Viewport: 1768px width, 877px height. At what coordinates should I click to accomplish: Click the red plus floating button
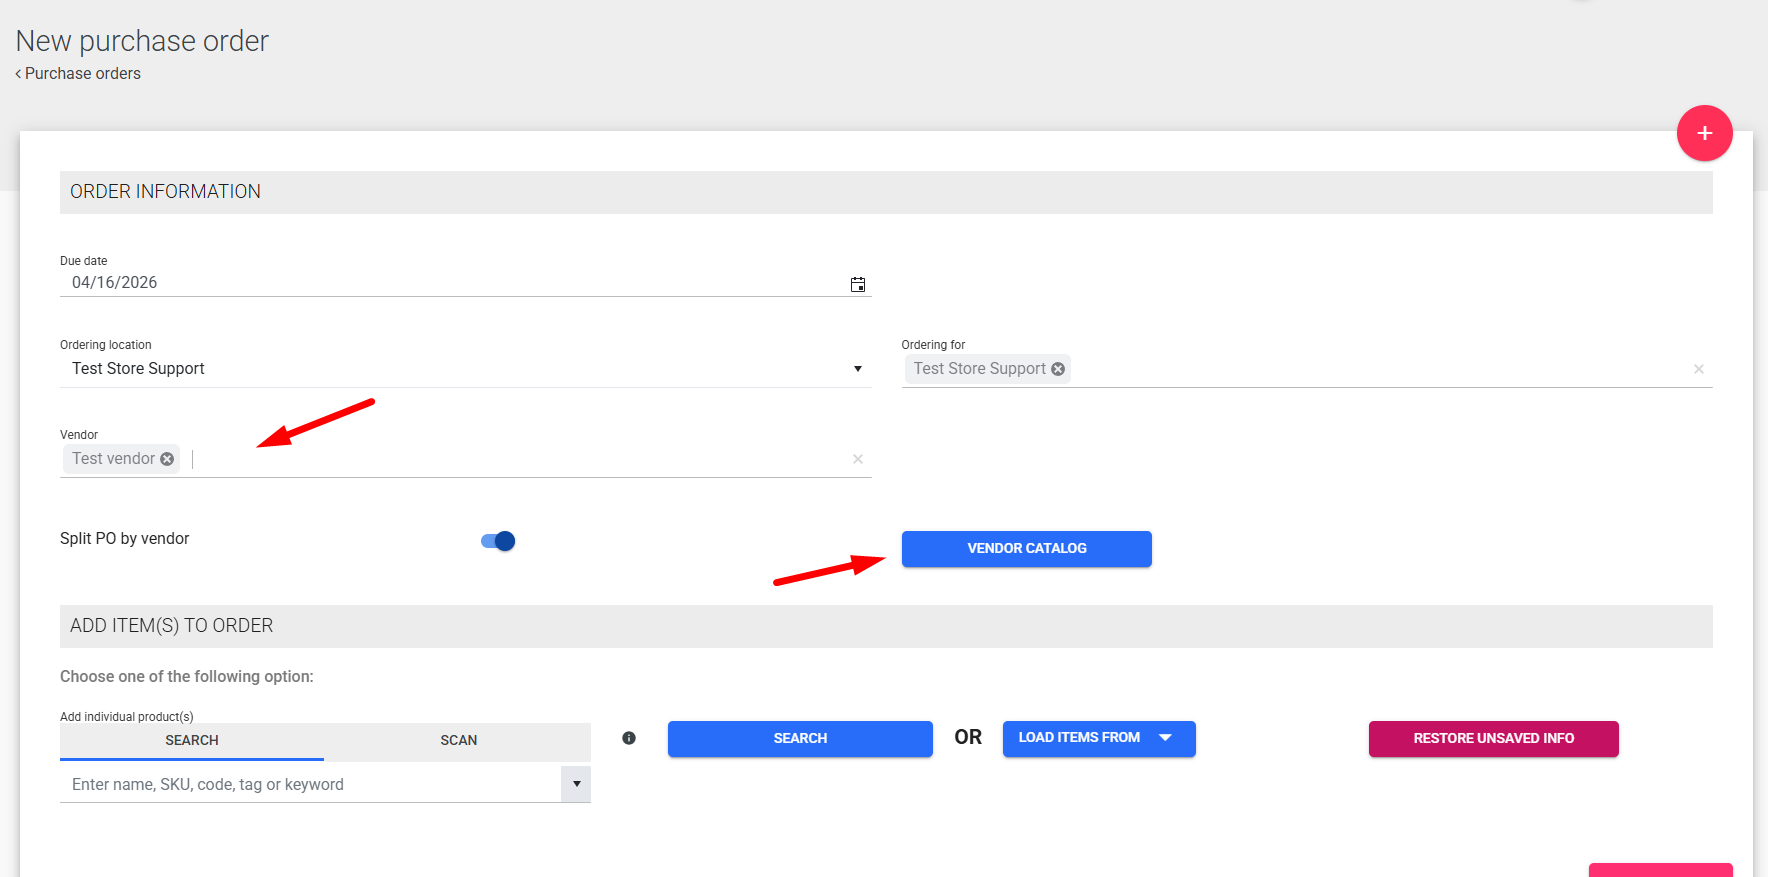1704,133
